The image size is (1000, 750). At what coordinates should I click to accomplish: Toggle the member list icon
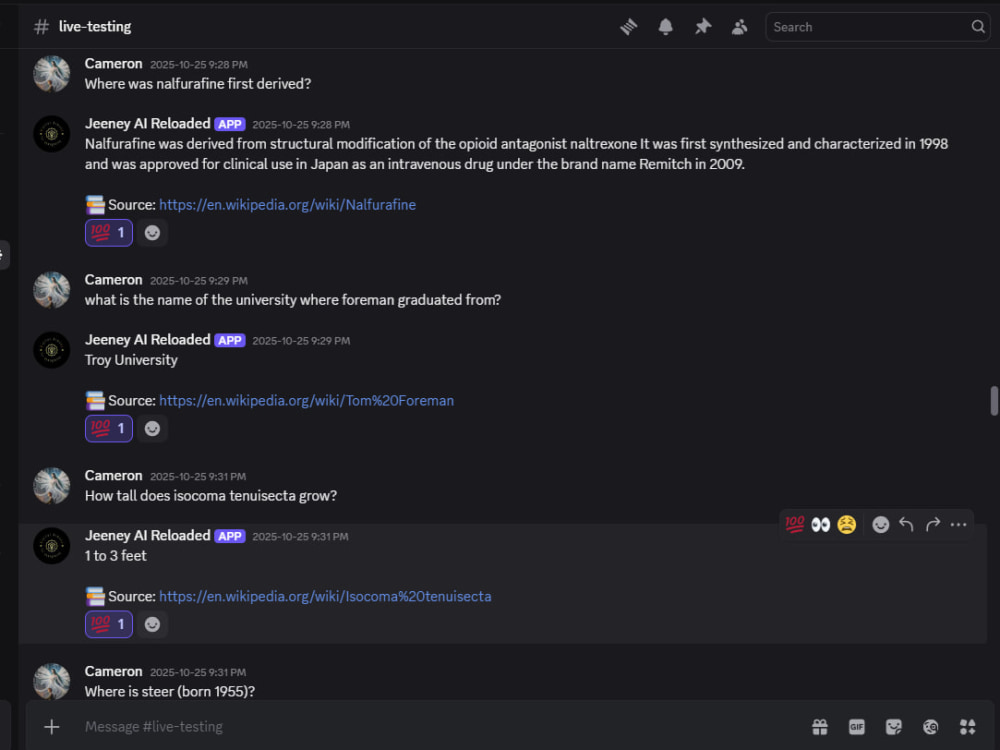click(739, 27)
